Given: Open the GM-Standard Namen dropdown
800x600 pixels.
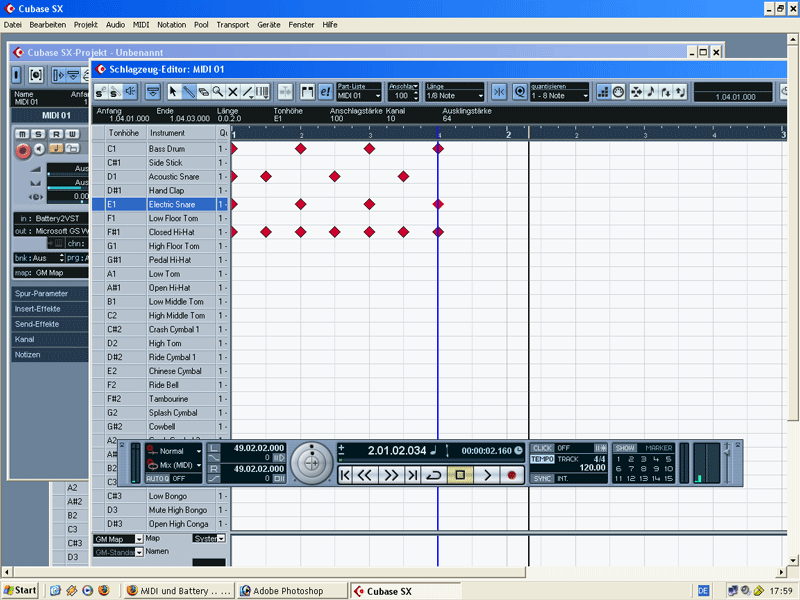Looking at the screenshot, I should tap(118, 552).
